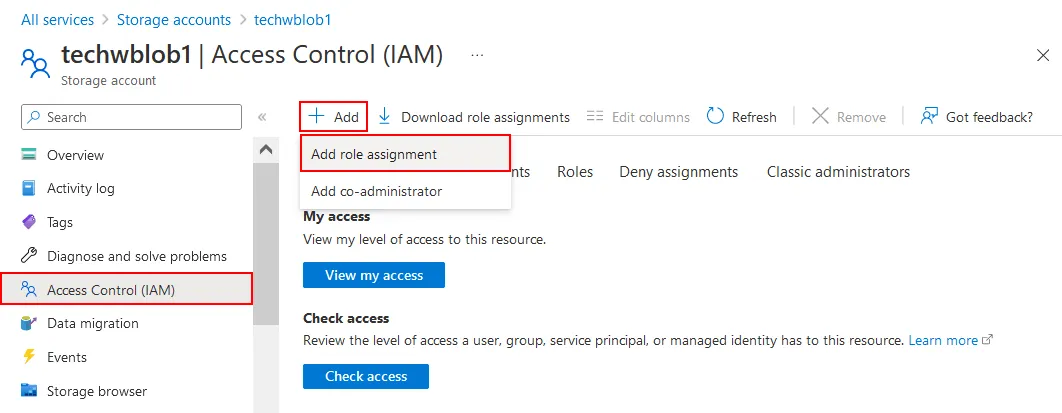Click Got feedback? in toolbar

coord(976,117)
